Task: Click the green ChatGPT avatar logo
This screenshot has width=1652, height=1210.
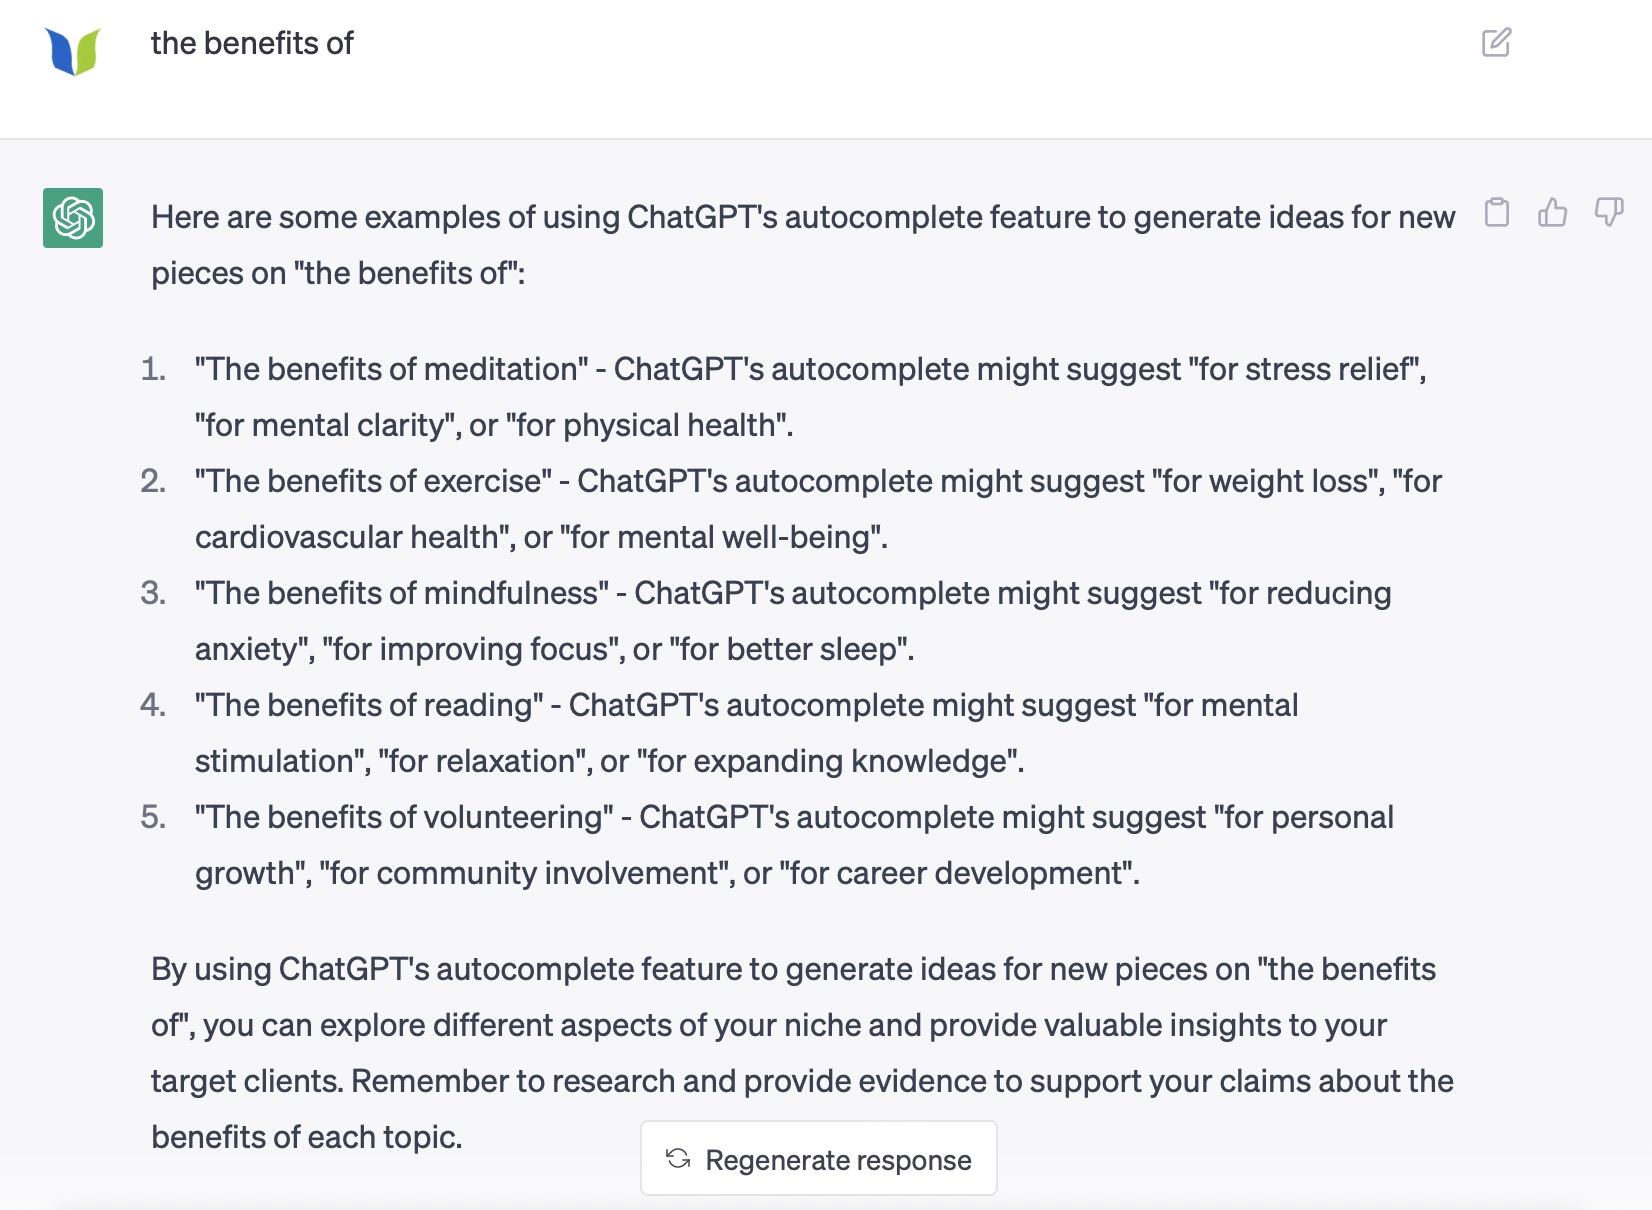Action: coord(73,217)
